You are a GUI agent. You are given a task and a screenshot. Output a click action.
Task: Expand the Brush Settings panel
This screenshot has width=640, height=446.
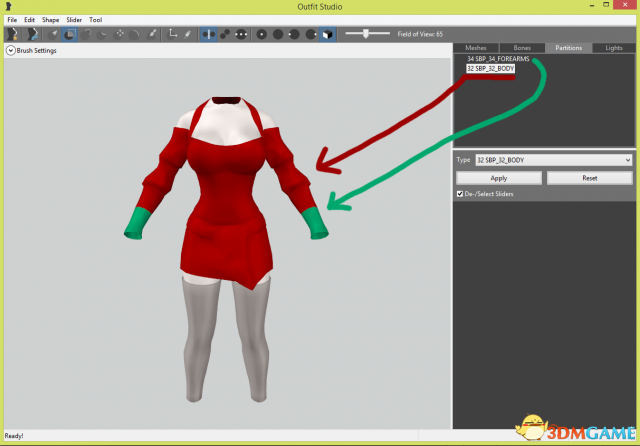(11, 50)
